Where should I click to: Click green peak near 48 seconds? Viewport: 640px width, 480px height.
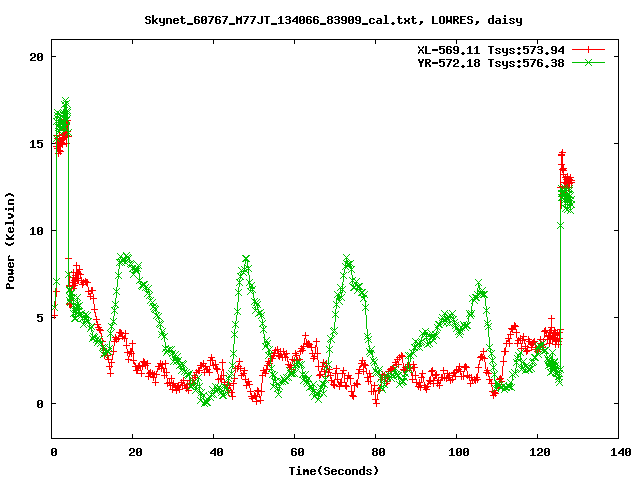tap(246, 258)
